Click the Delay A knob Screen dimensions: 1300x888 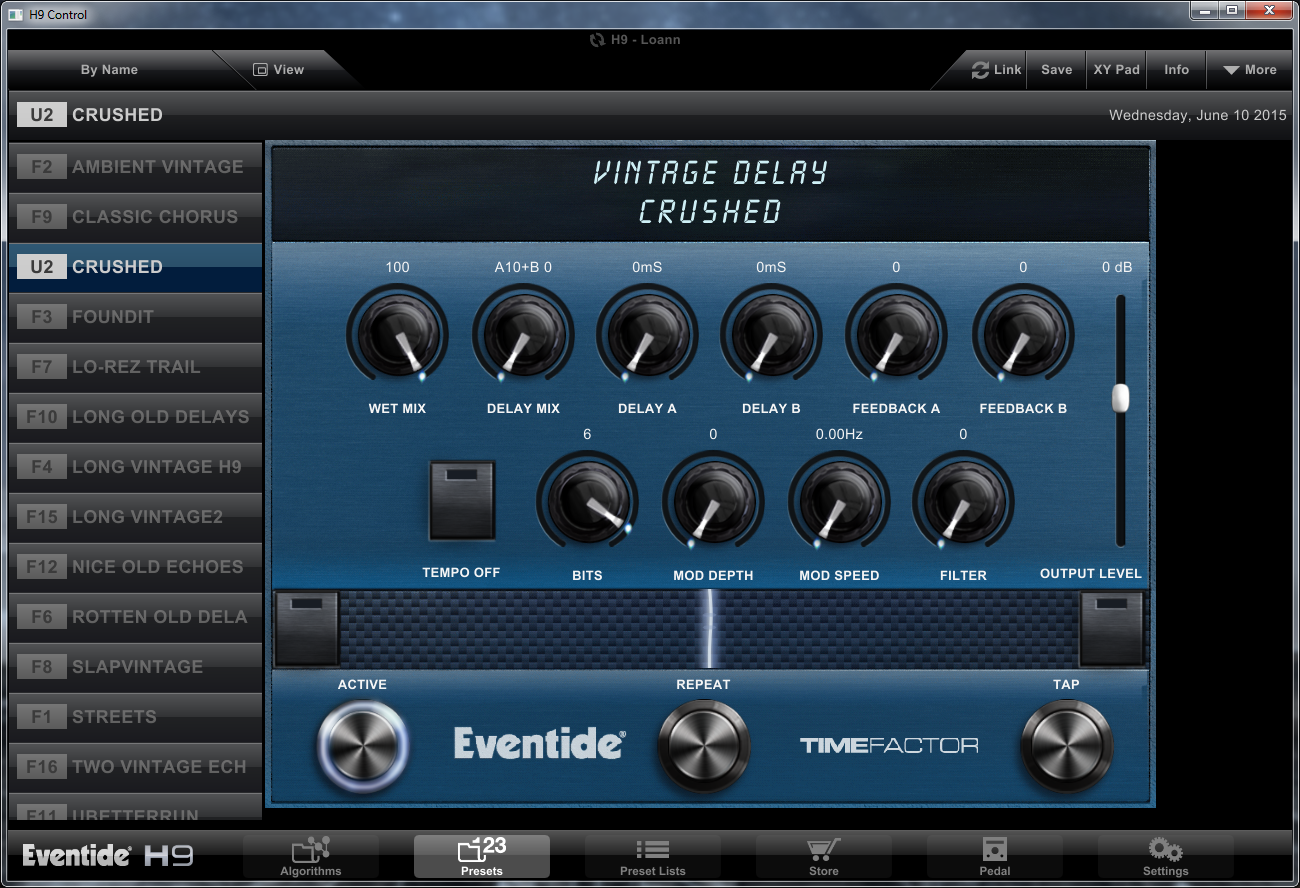point(647,335)
